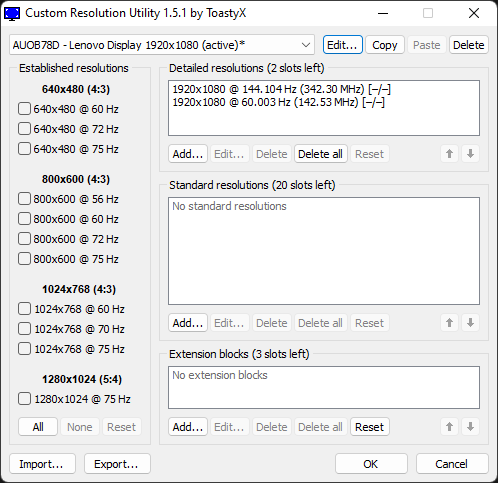Enable 640x480 @ 60 Hz checkbox
The width and height of the screenshot is (498, 483).
[24, 109]
